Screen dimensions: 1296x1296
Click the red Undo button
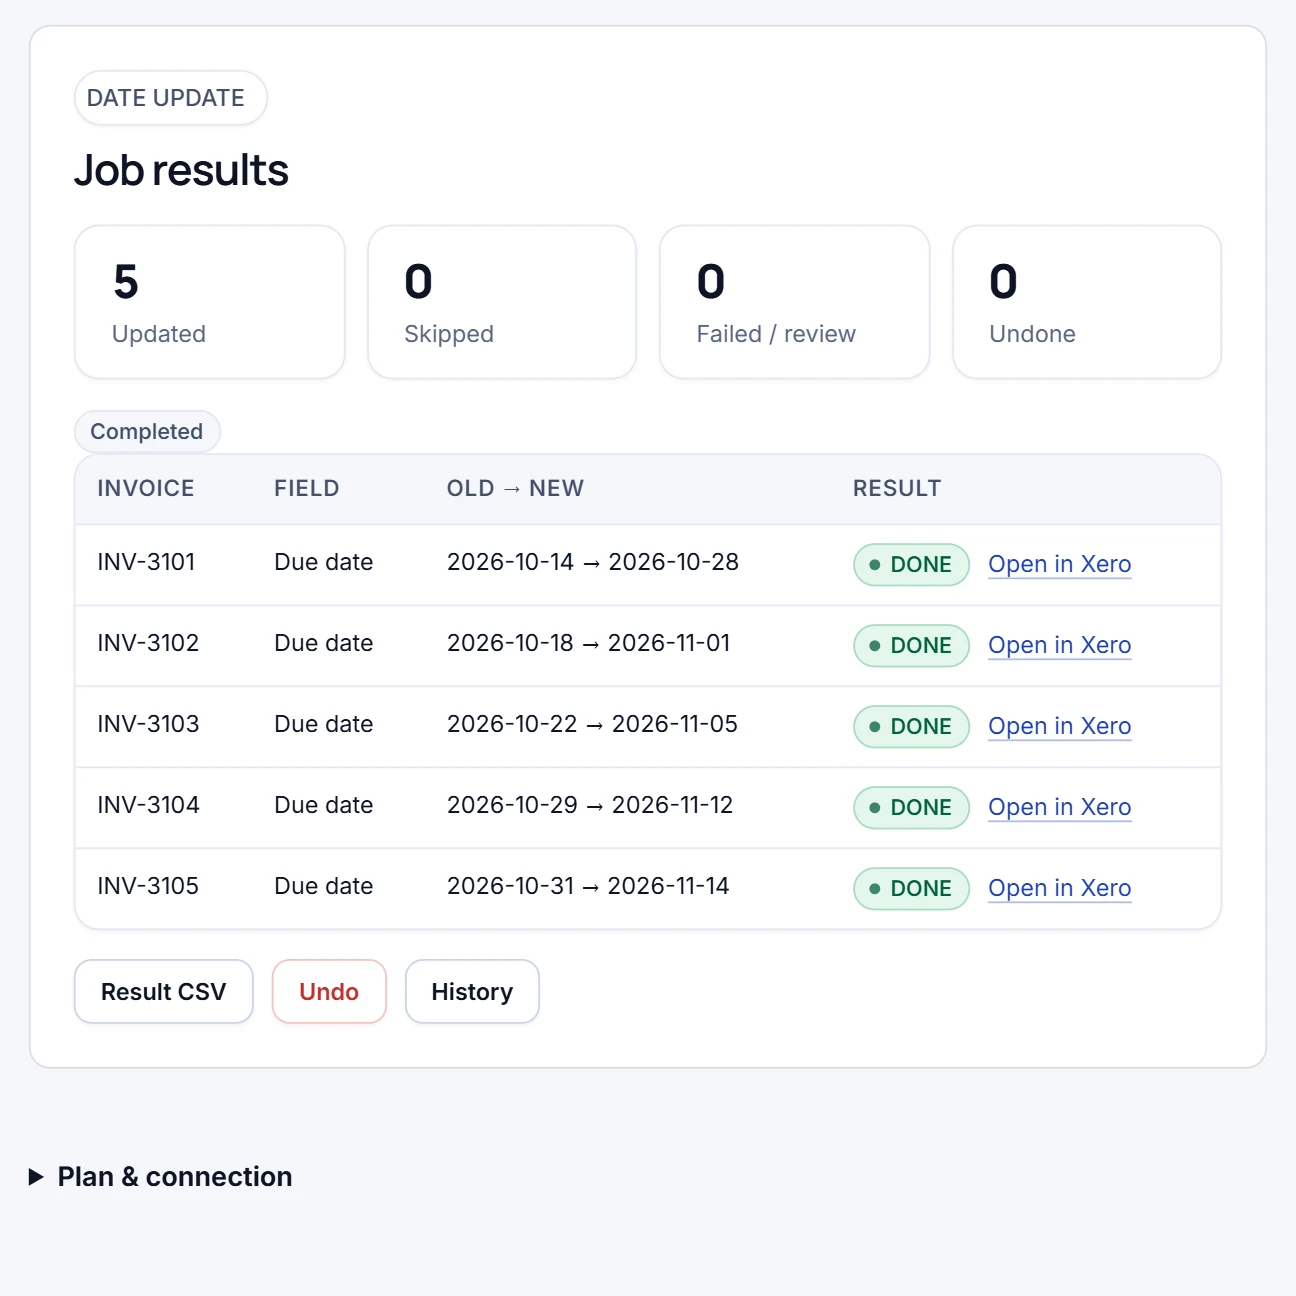(x=329, y=992)
